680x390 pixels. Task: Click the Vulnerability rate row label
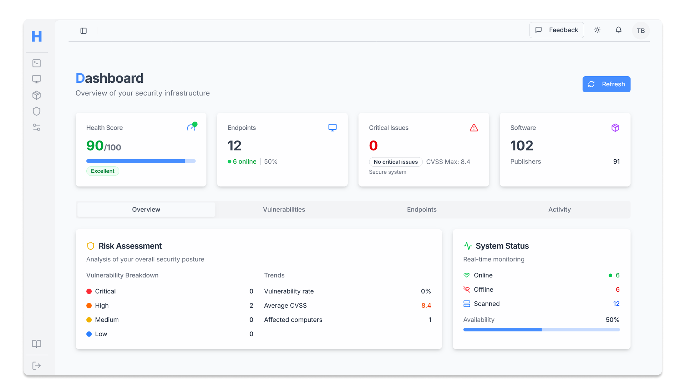[289, 292]
